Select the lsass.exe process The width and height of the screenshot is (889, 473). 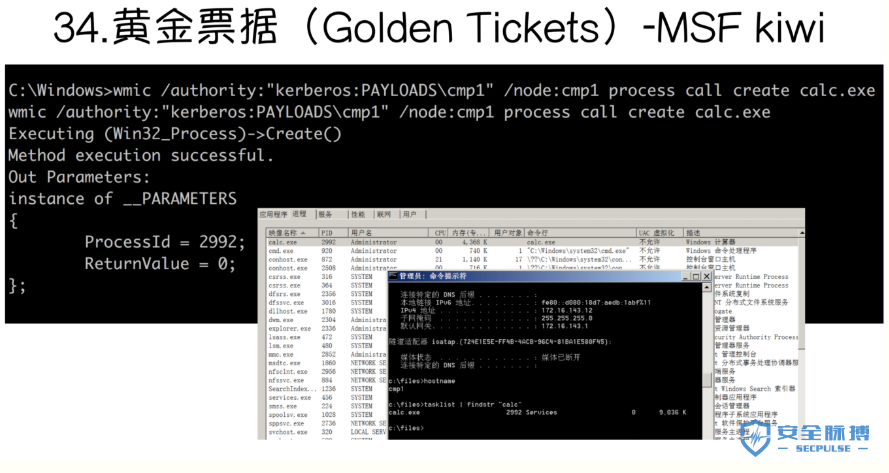[327, 337]
